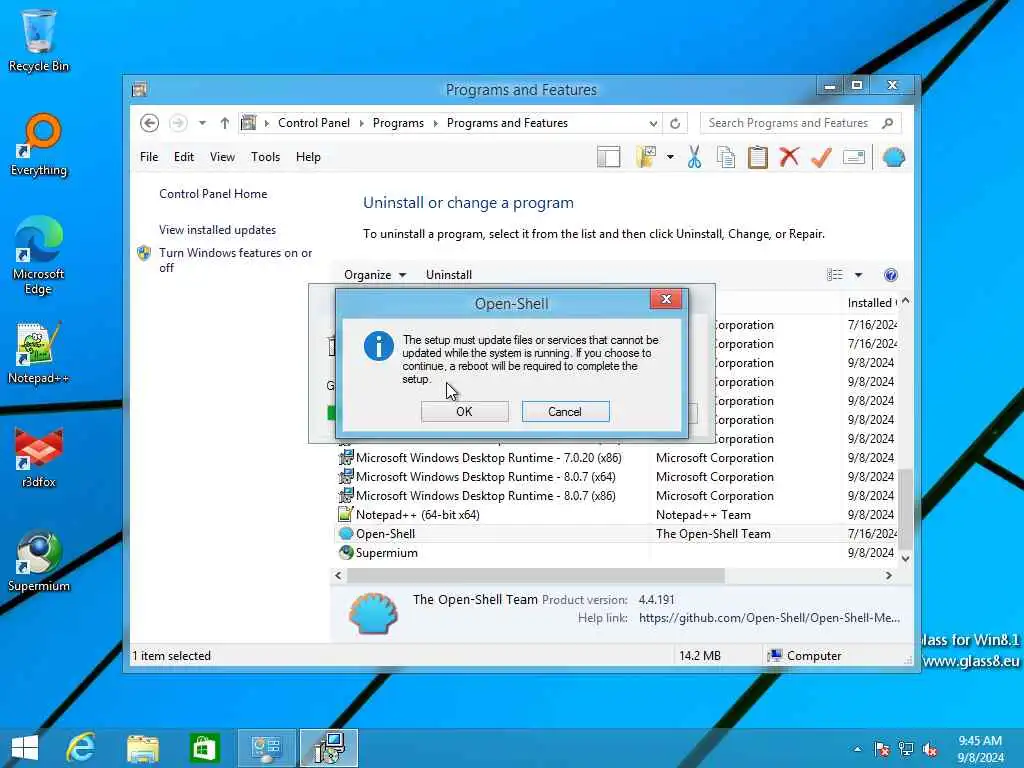This screenshot has height=768, width=1024.
Task: Toggle the navigation pane toolbar icon
Action: (x=609, y=157)
